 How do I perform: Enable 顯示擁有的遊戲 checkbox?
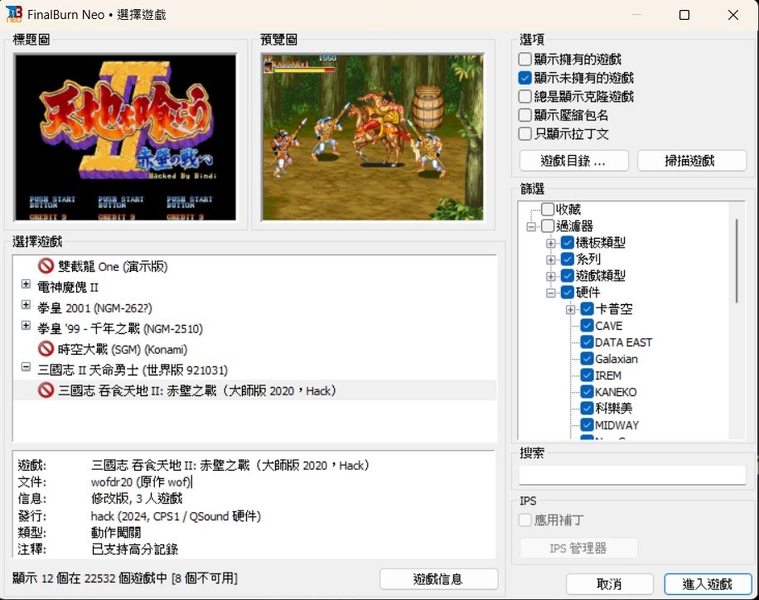tap(525, 59)
